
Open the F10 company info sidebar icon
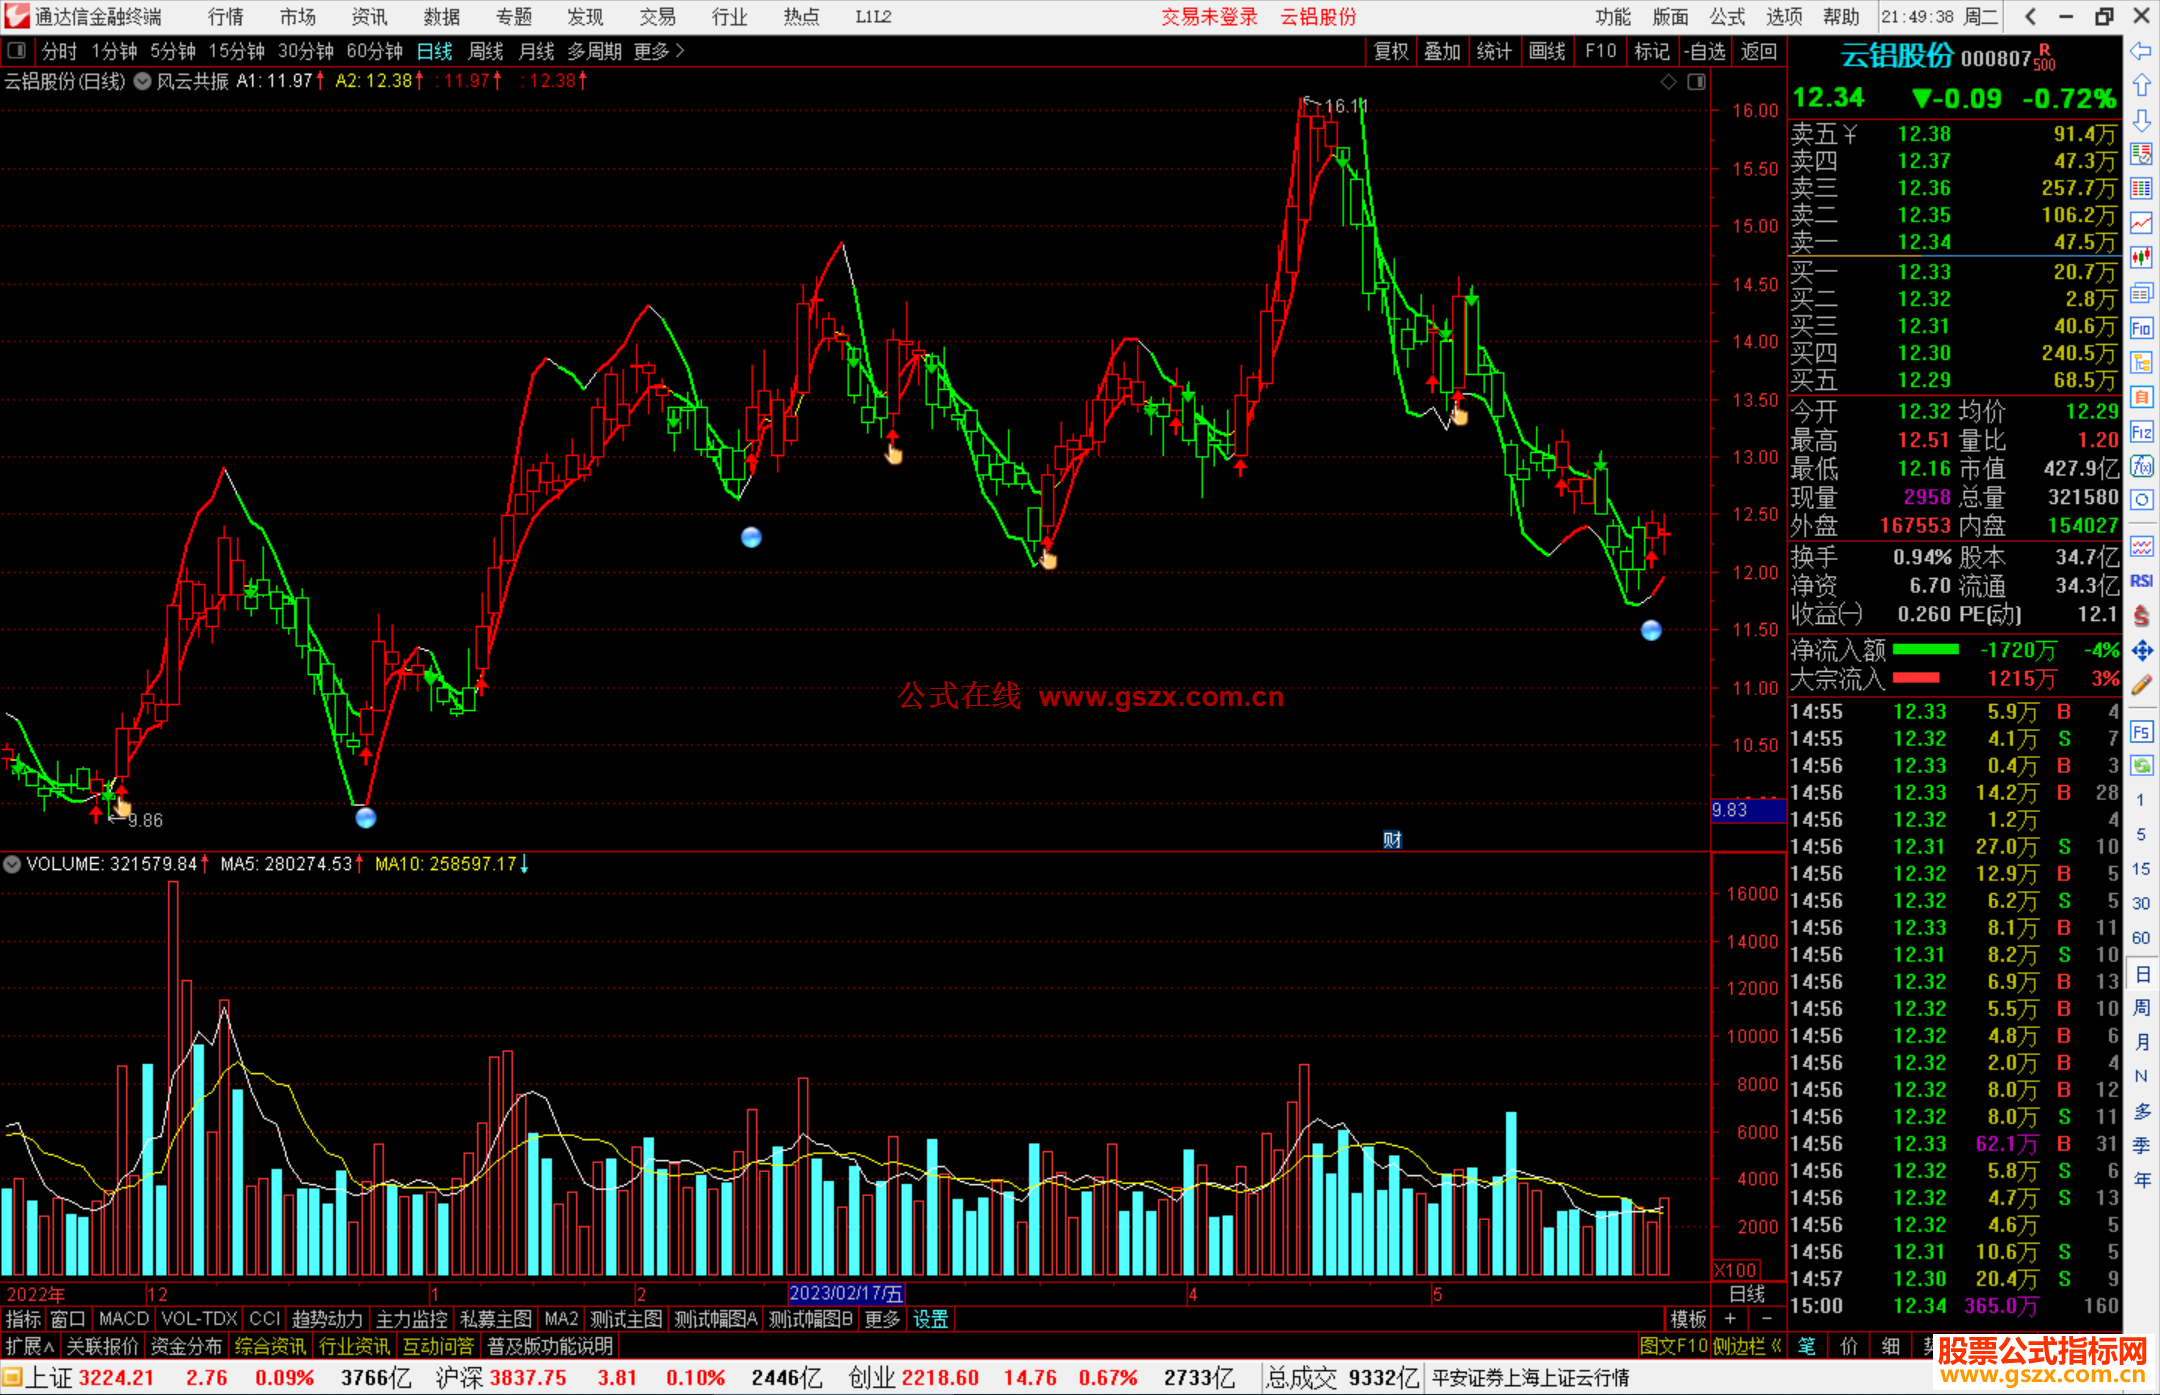(x=2141, y=328)
